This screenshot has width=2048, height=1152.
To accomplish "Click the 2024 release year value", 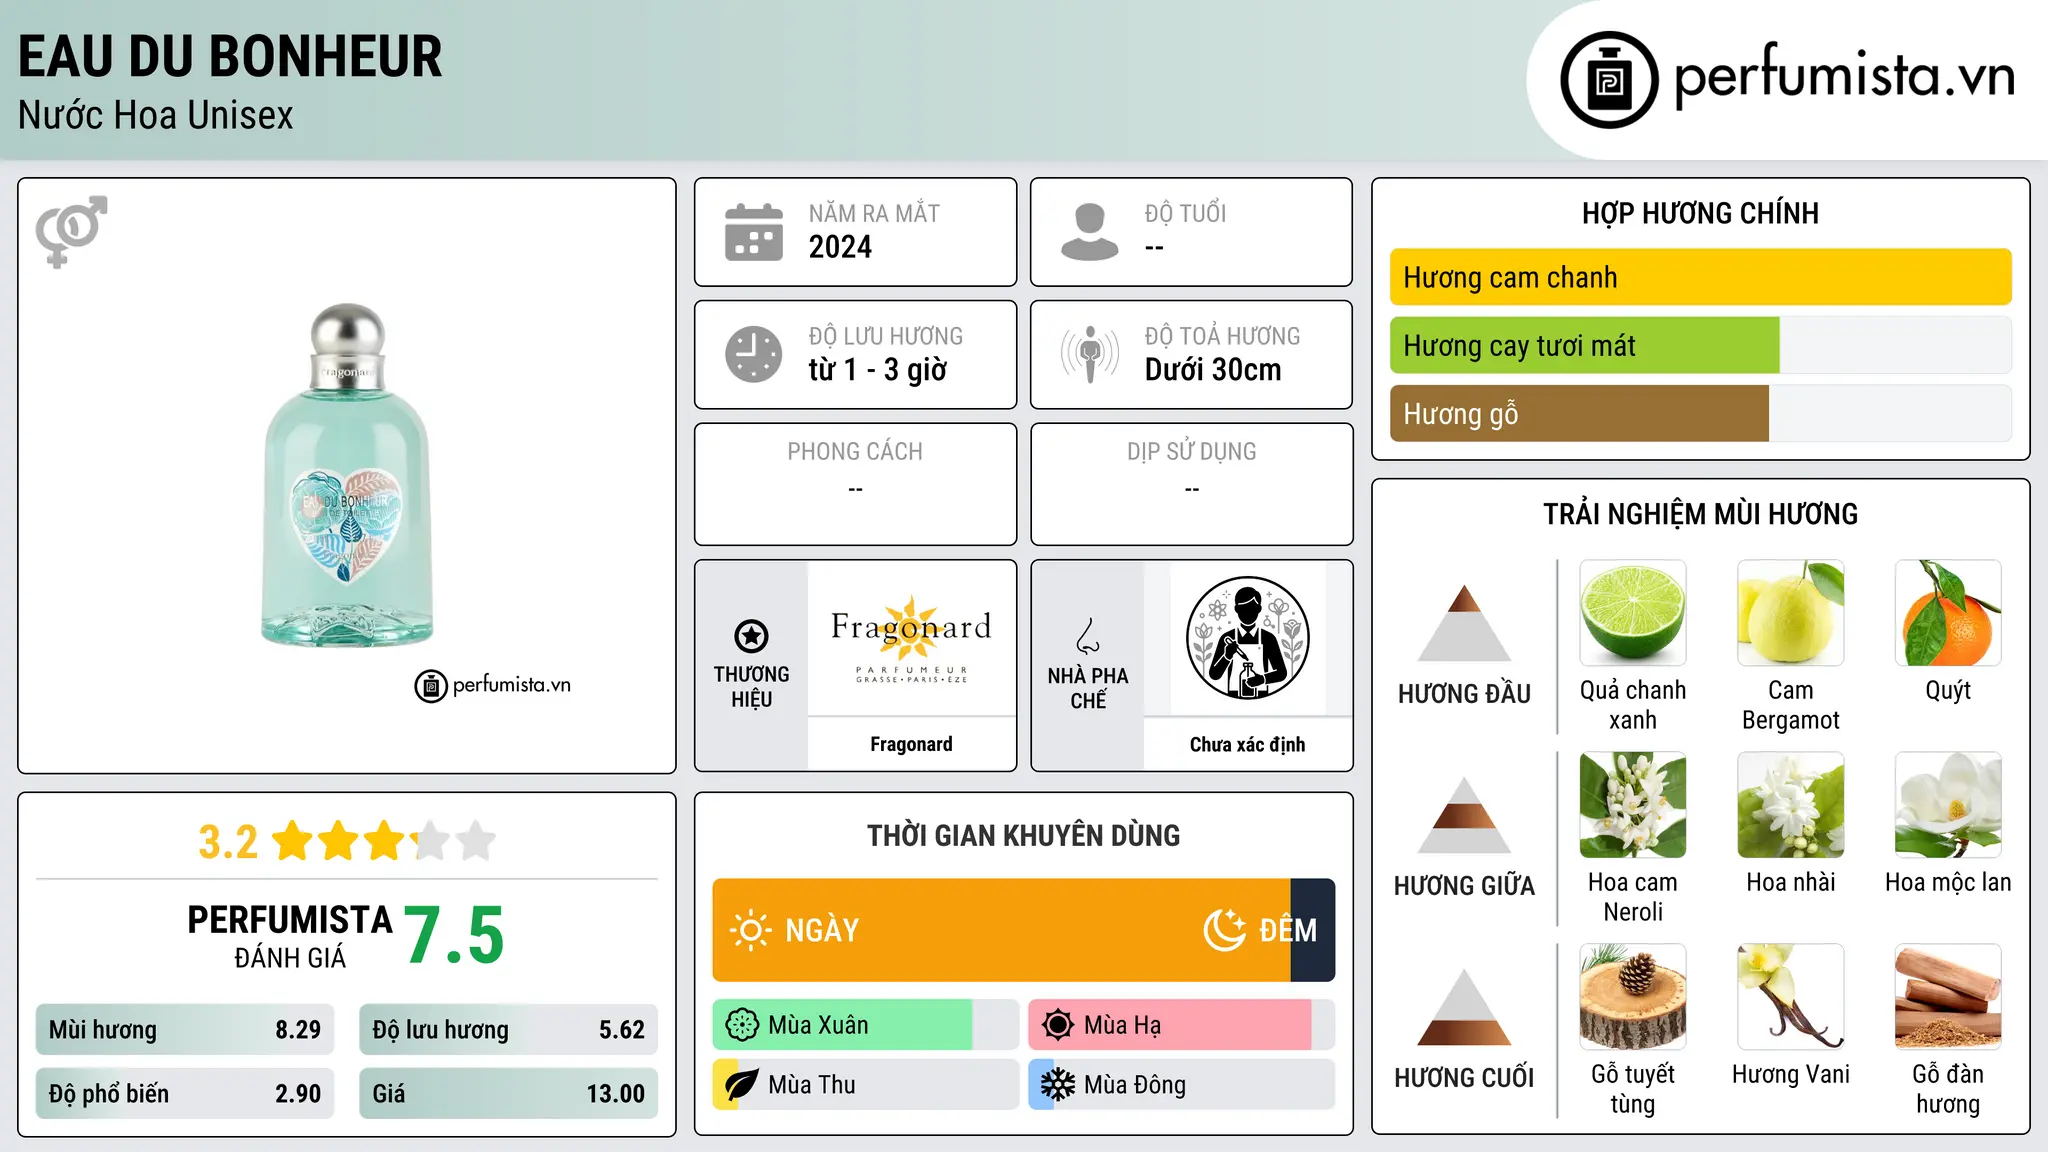I will tap(840, 247).
